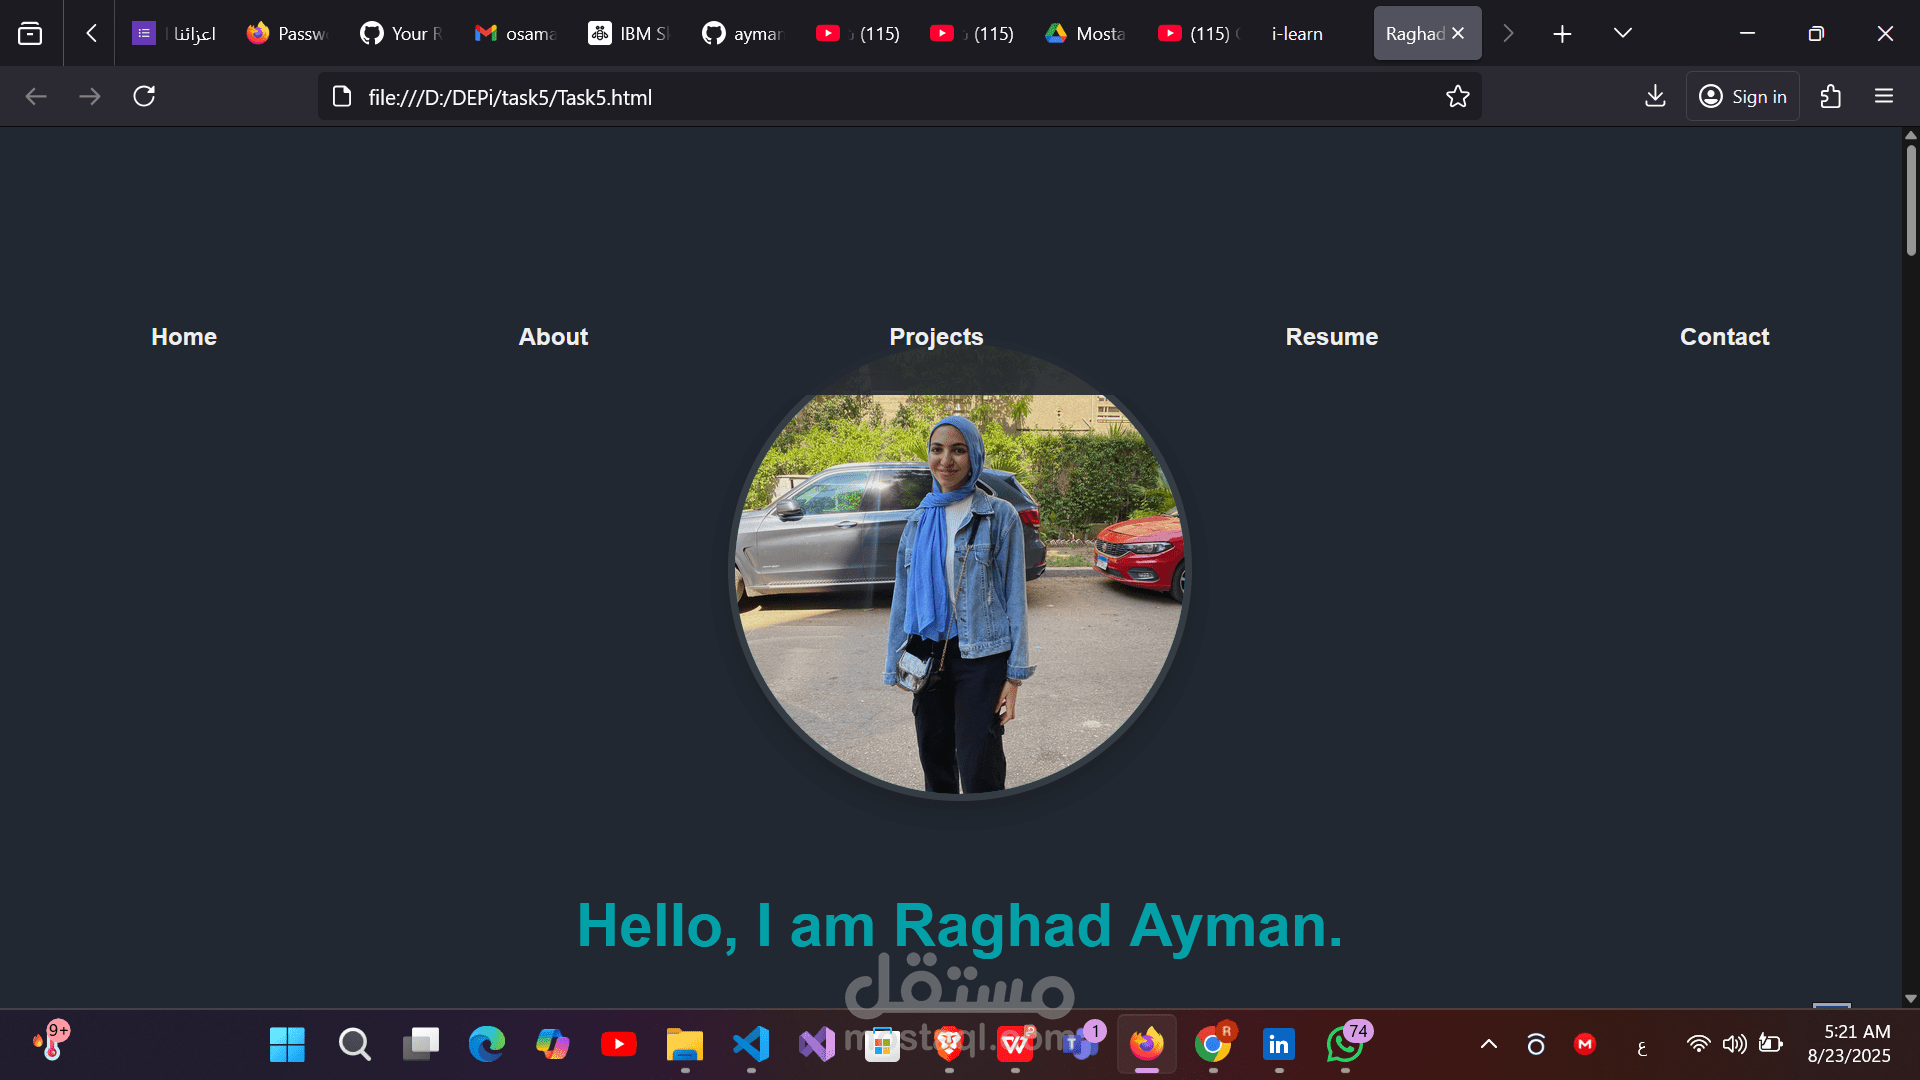1920x1080 pixels.
Task: Launch Visual Studio Code from the taskbar
Action: 751,1044
